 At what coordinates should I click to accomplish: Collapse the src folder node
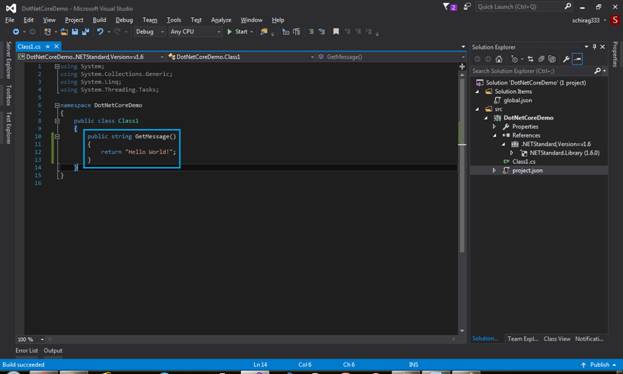point(478,109)
